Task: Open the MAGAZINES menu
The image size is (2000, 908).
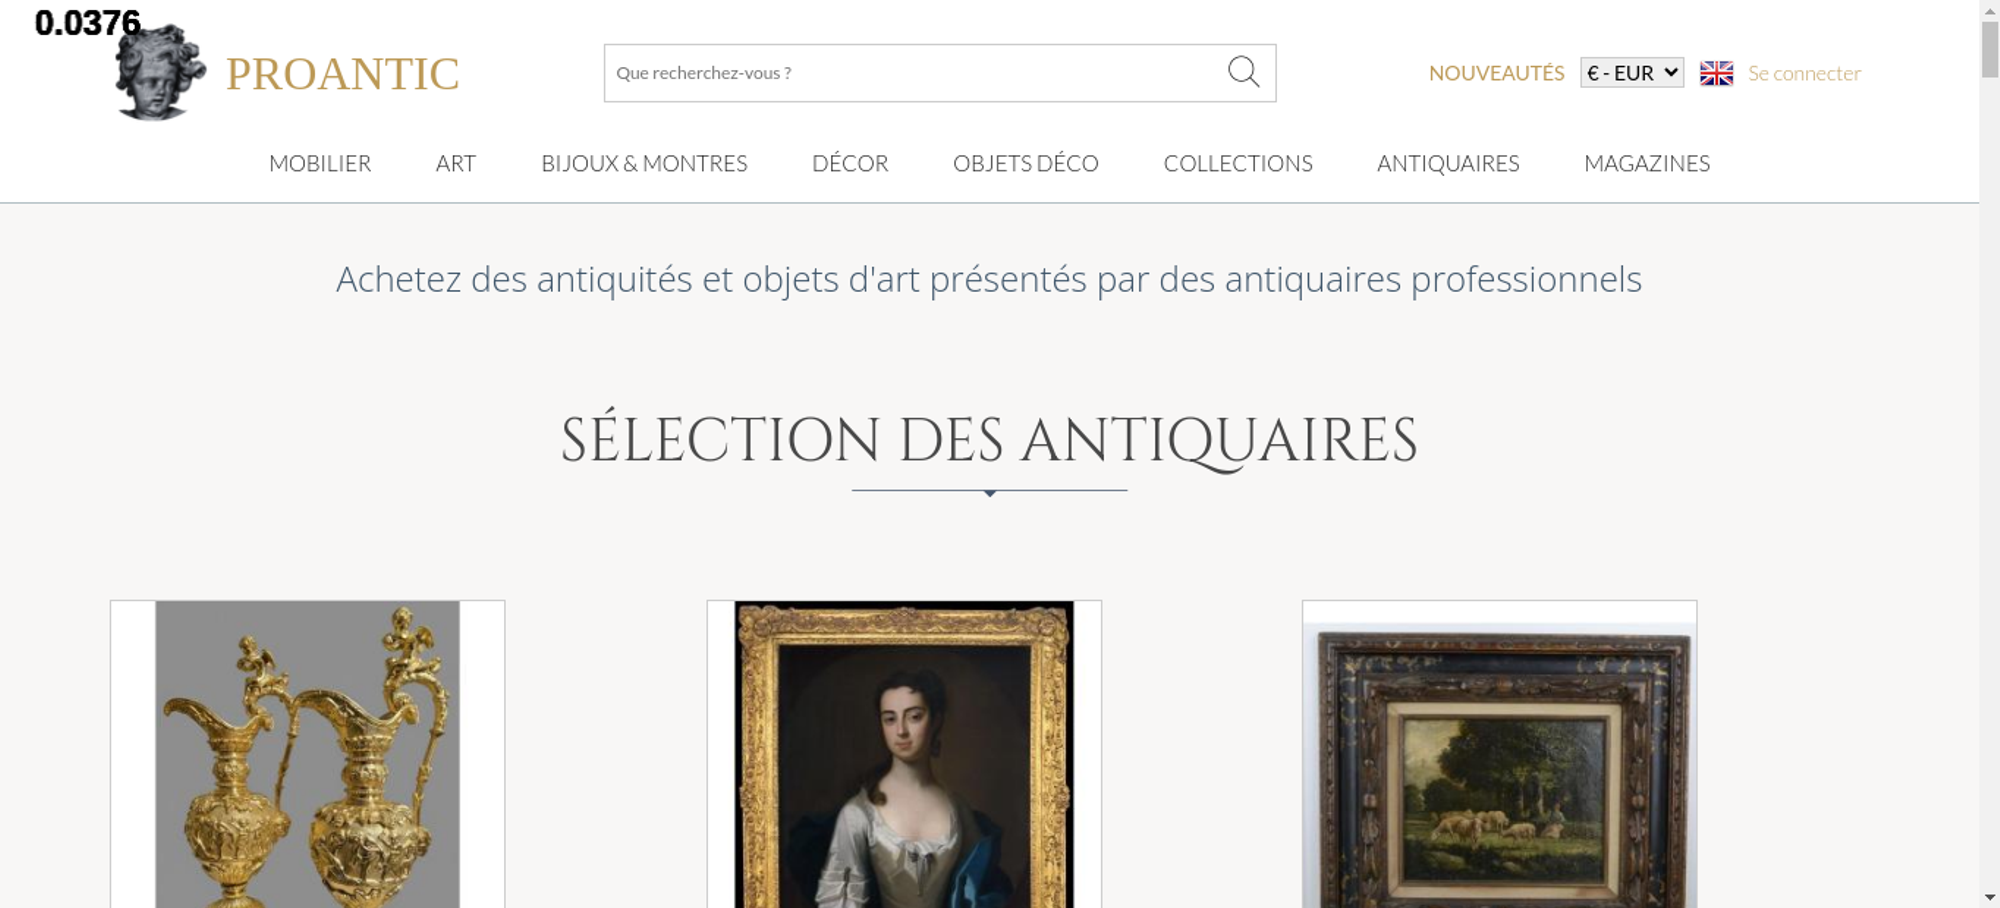Action: 1647,163
